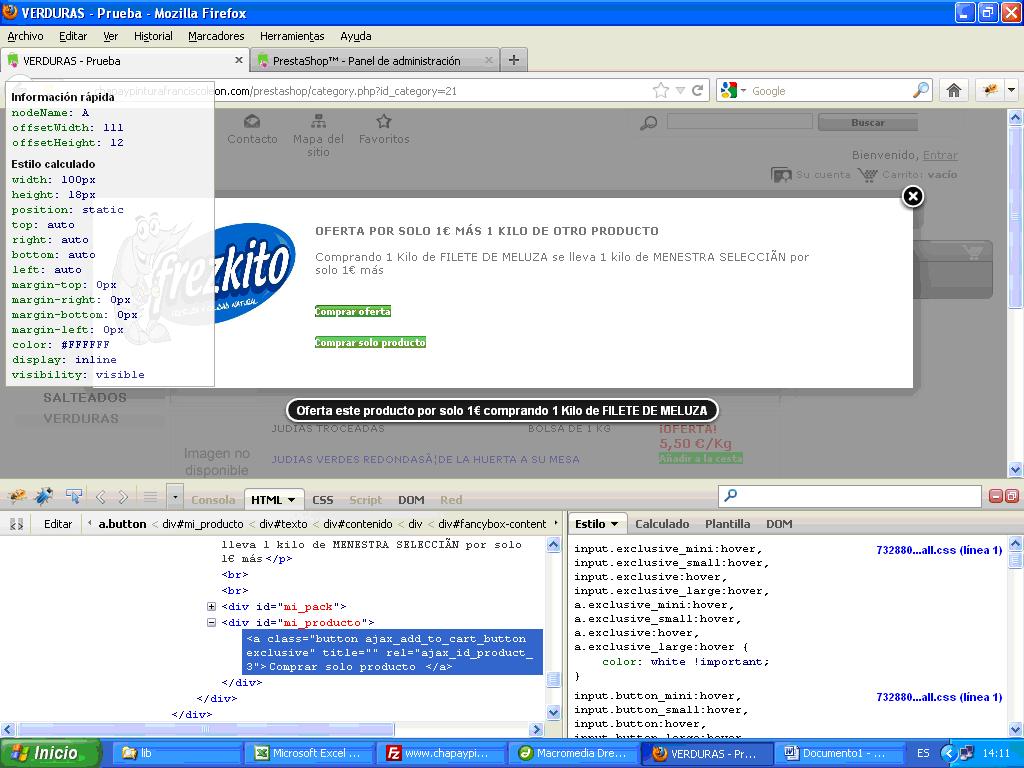Toggle Firebug command line lines icon
This screenshot has width=1024, height=768.
click(x=150, y=498)
